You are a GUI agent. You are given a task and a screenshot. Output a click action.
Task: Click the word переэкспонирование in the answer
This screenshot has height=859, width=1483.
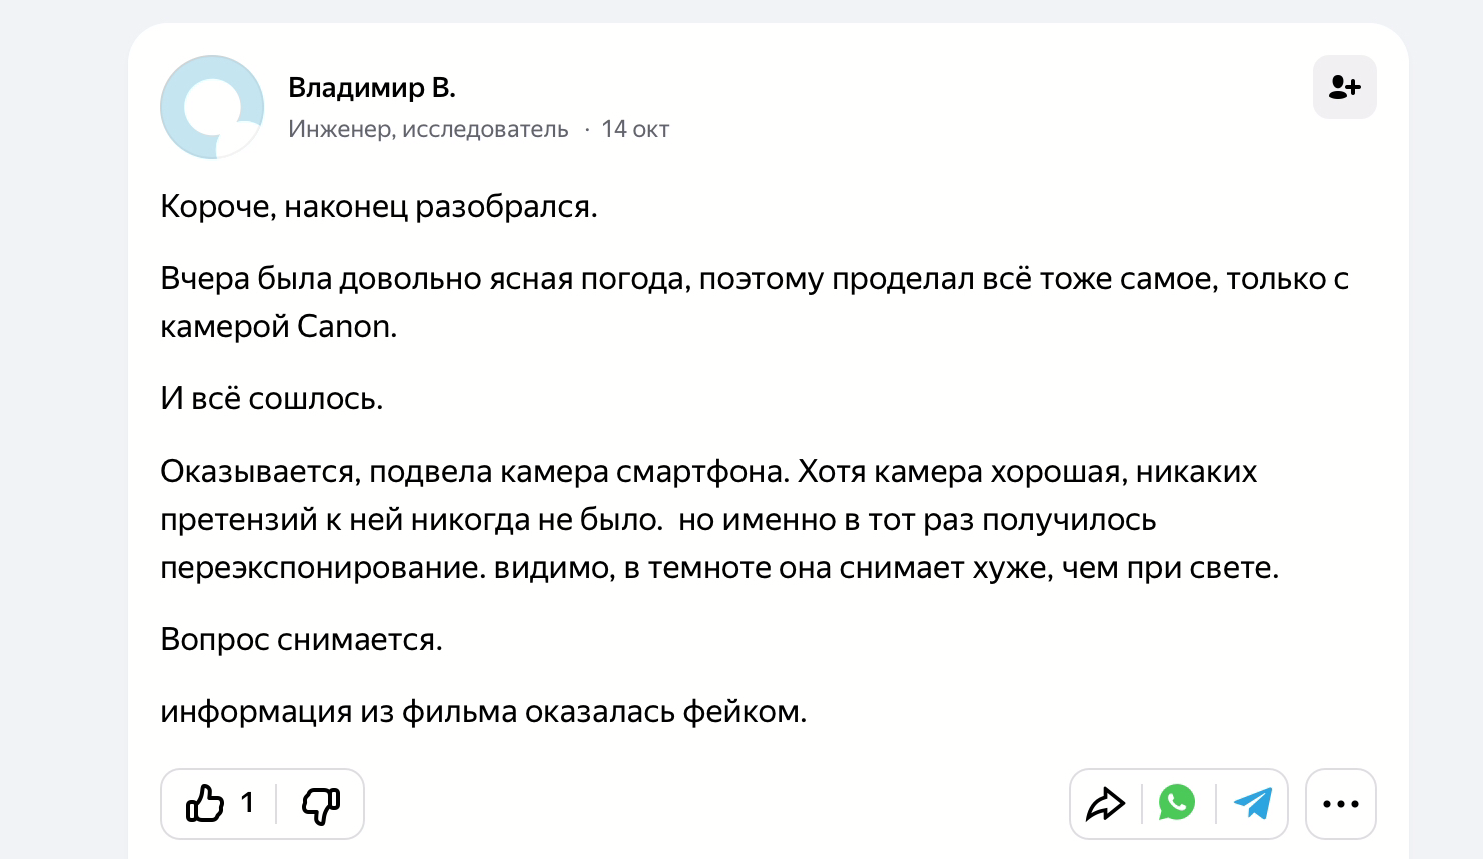point(322,568)
